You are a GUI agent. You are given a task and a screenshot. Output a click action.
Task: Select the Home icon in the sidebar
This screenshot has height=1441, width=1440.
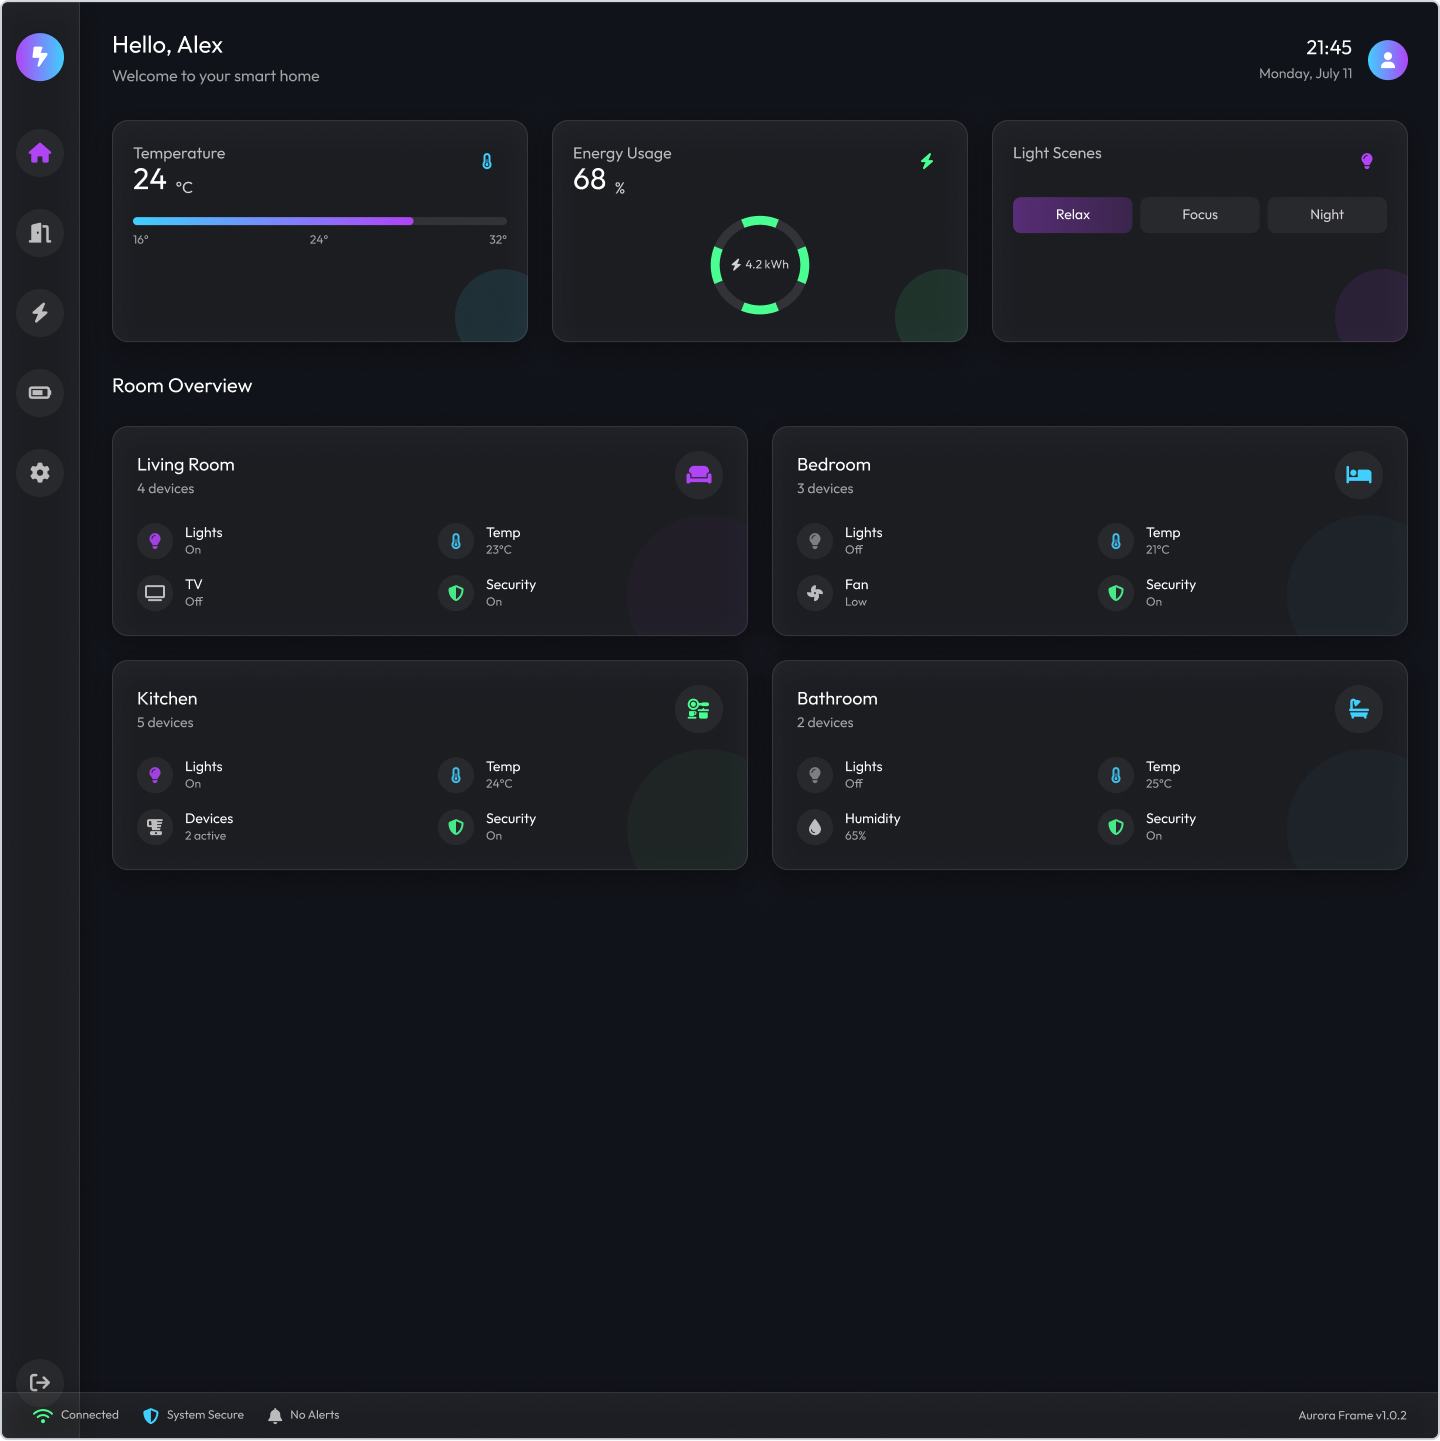(40, 153)
